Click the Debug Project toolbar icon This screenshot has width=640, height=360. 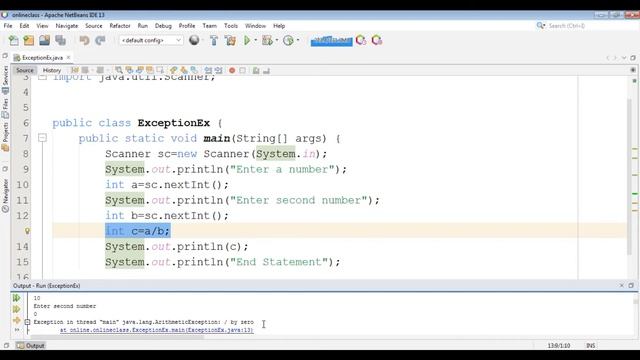(267, 40)
